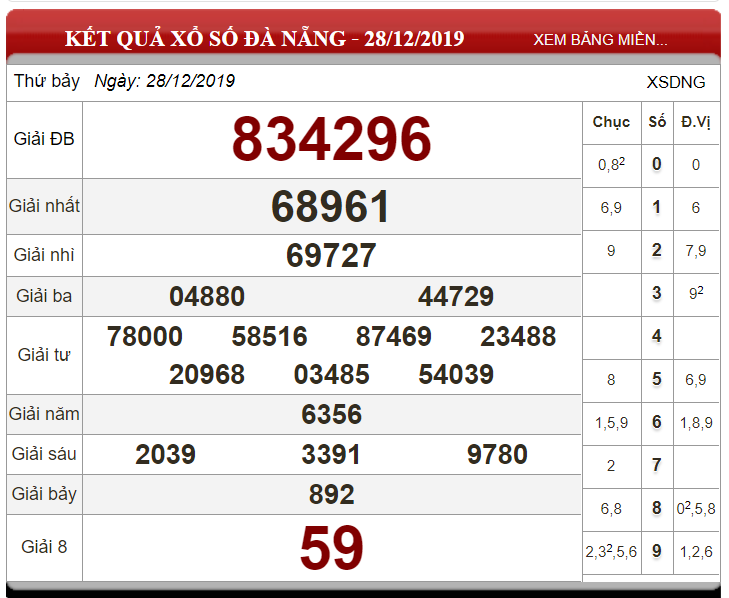729x598 pixels.
Task: Click Đ.Vị cell showing 9²
Action: click(x=696, y=293)
